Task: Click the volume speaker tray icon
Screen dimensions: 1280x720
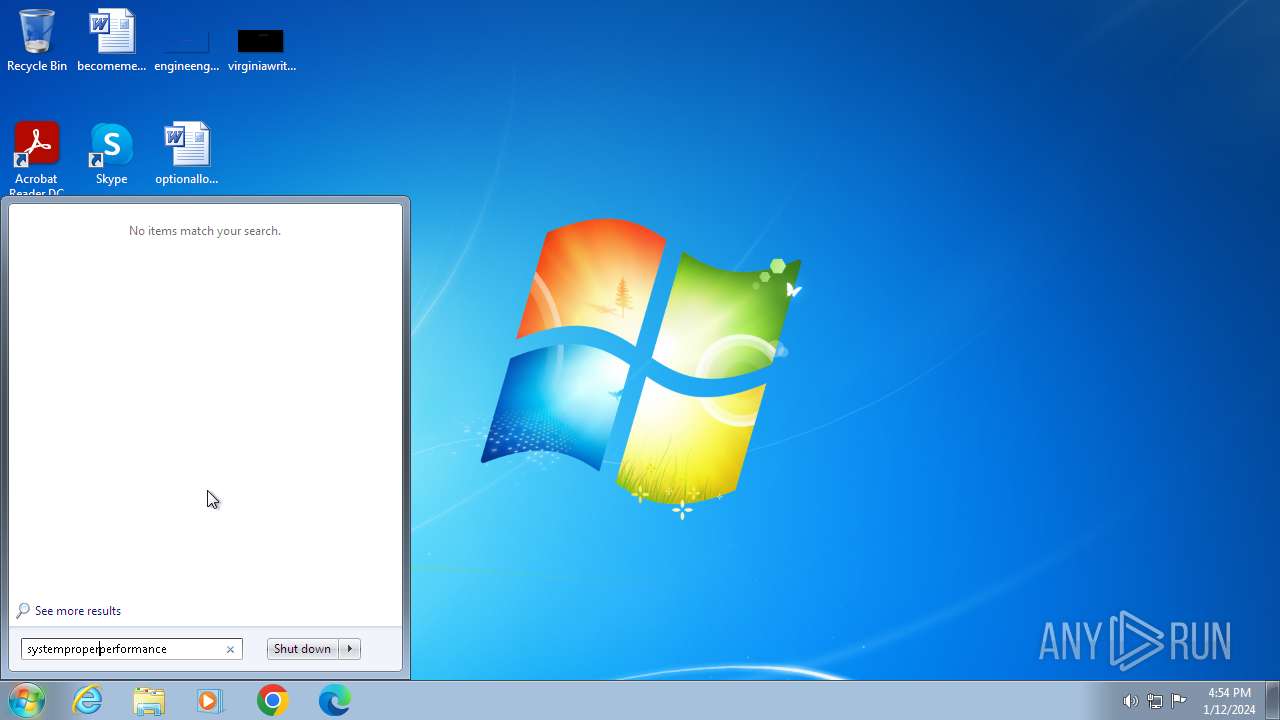Action: click(1130, 701)
